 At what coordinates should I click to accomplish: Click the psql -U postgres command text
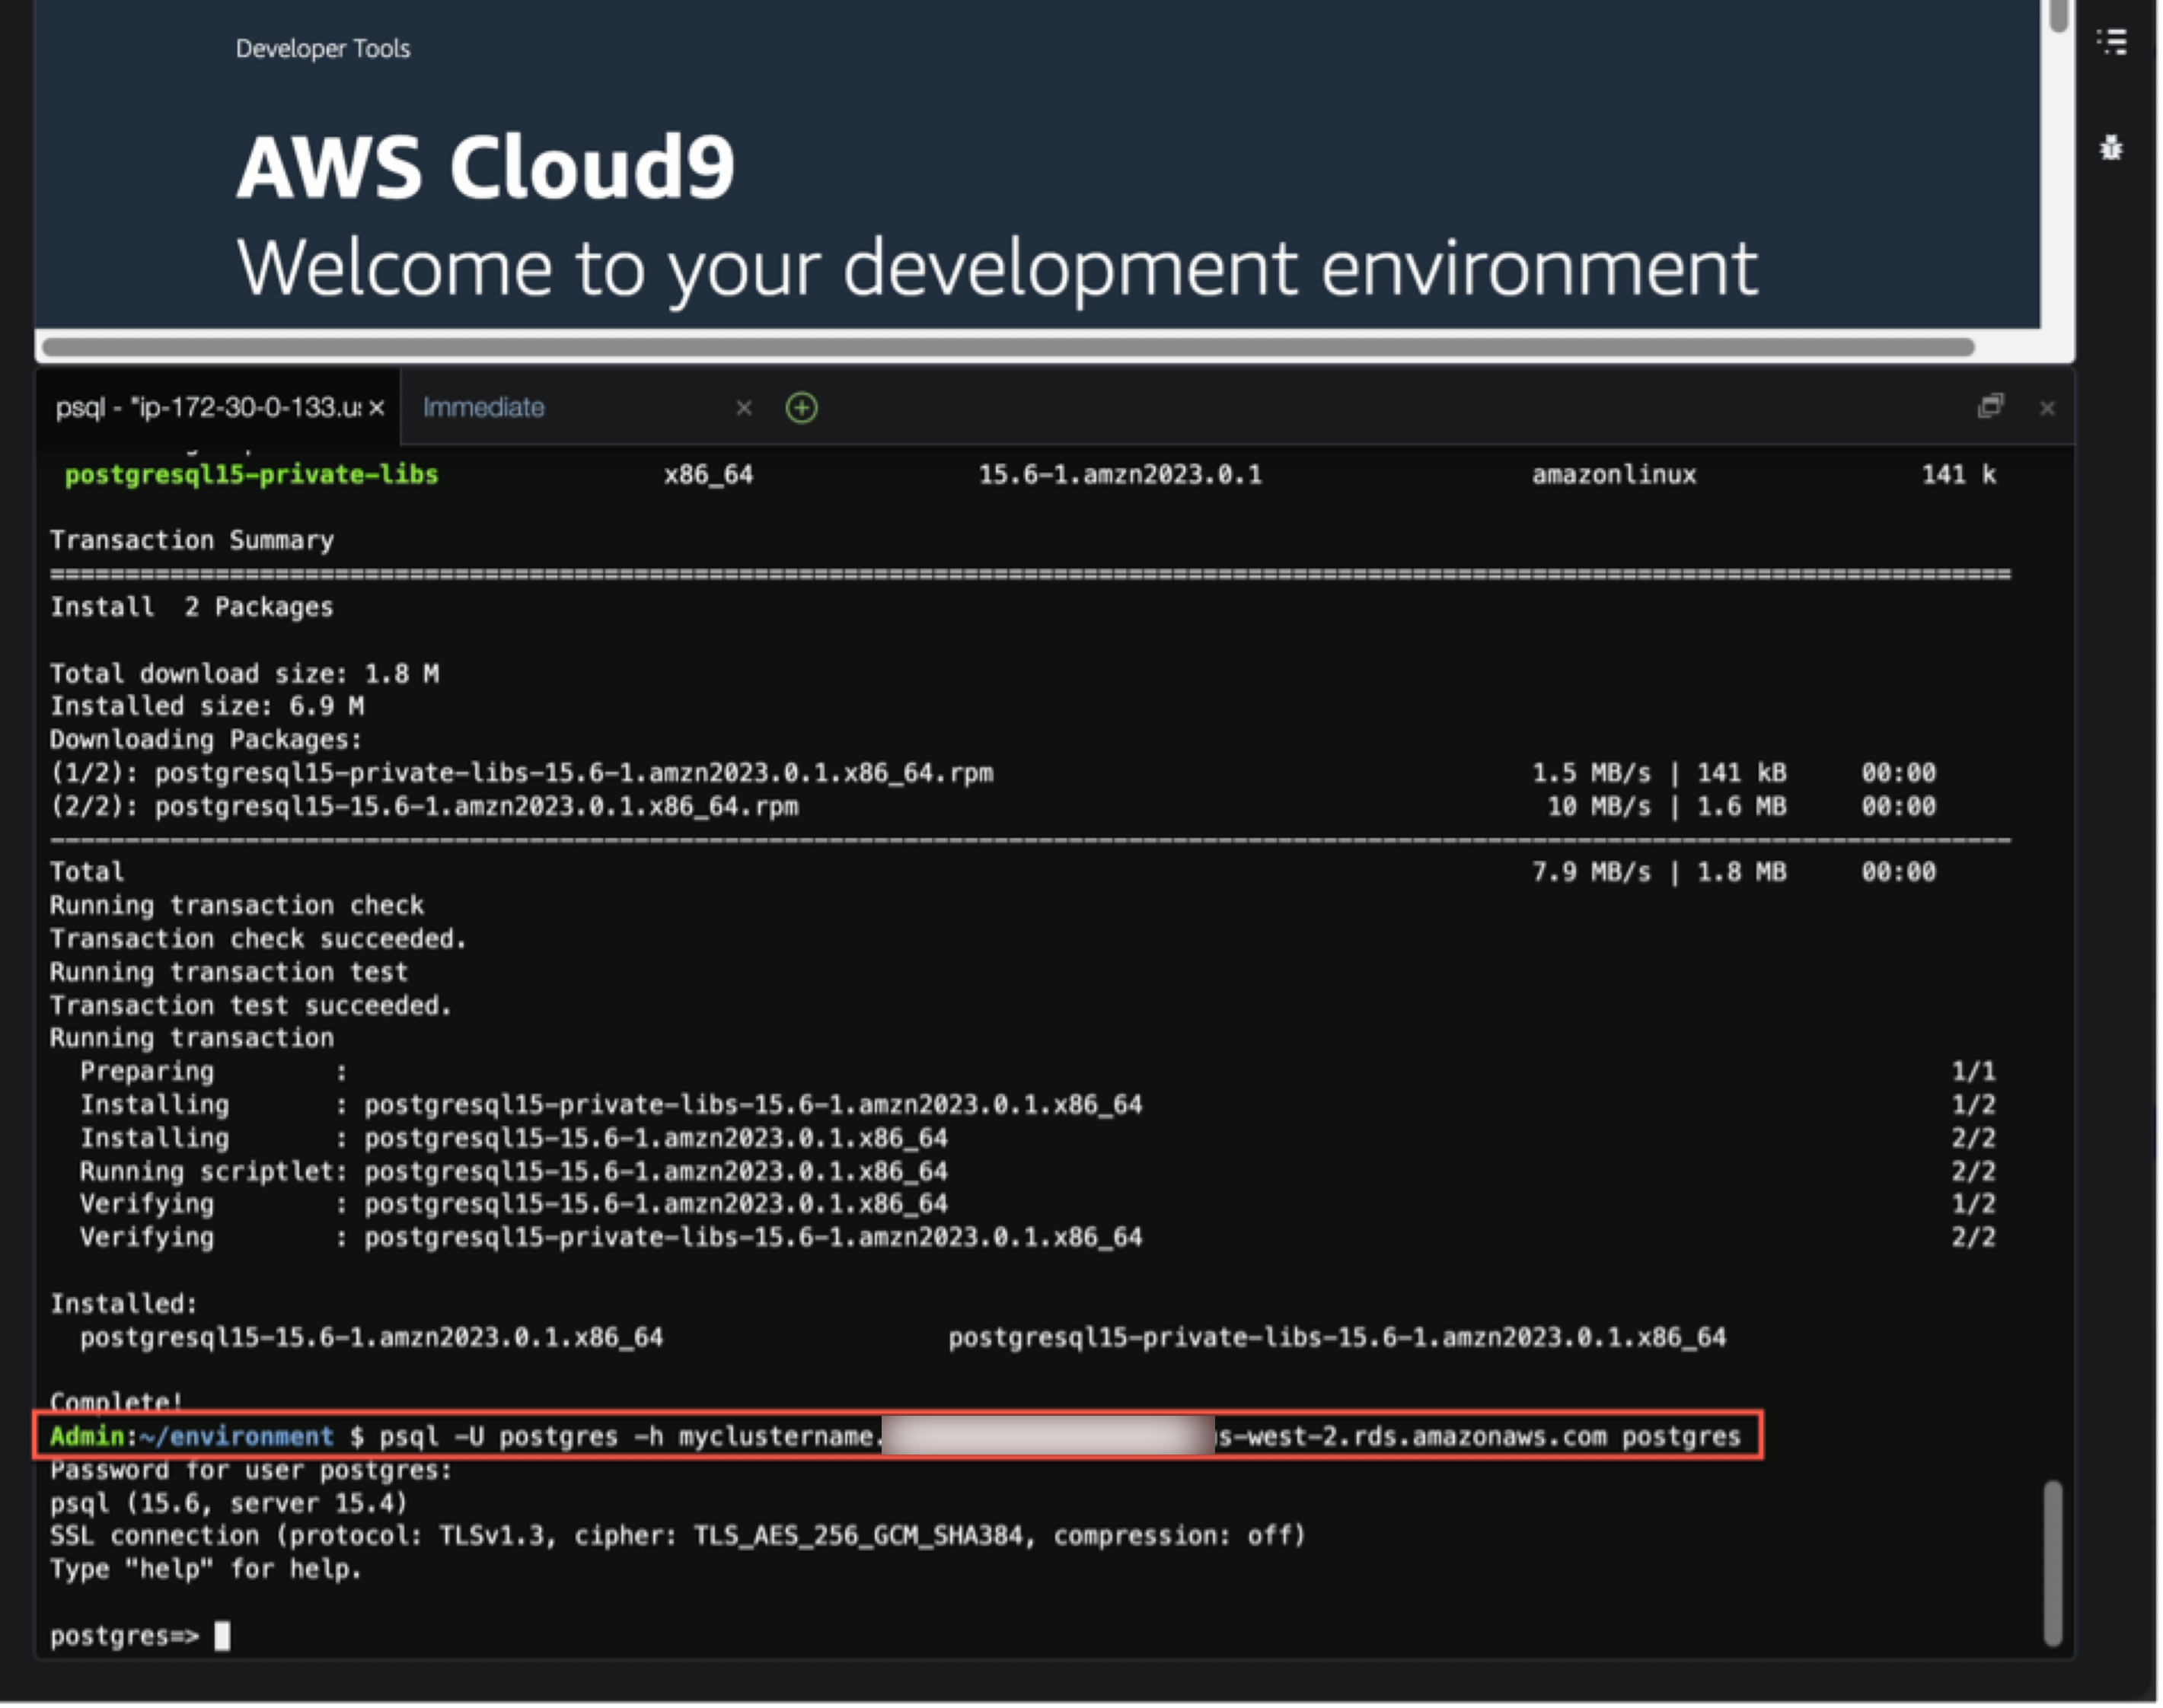[1060, 1437]
